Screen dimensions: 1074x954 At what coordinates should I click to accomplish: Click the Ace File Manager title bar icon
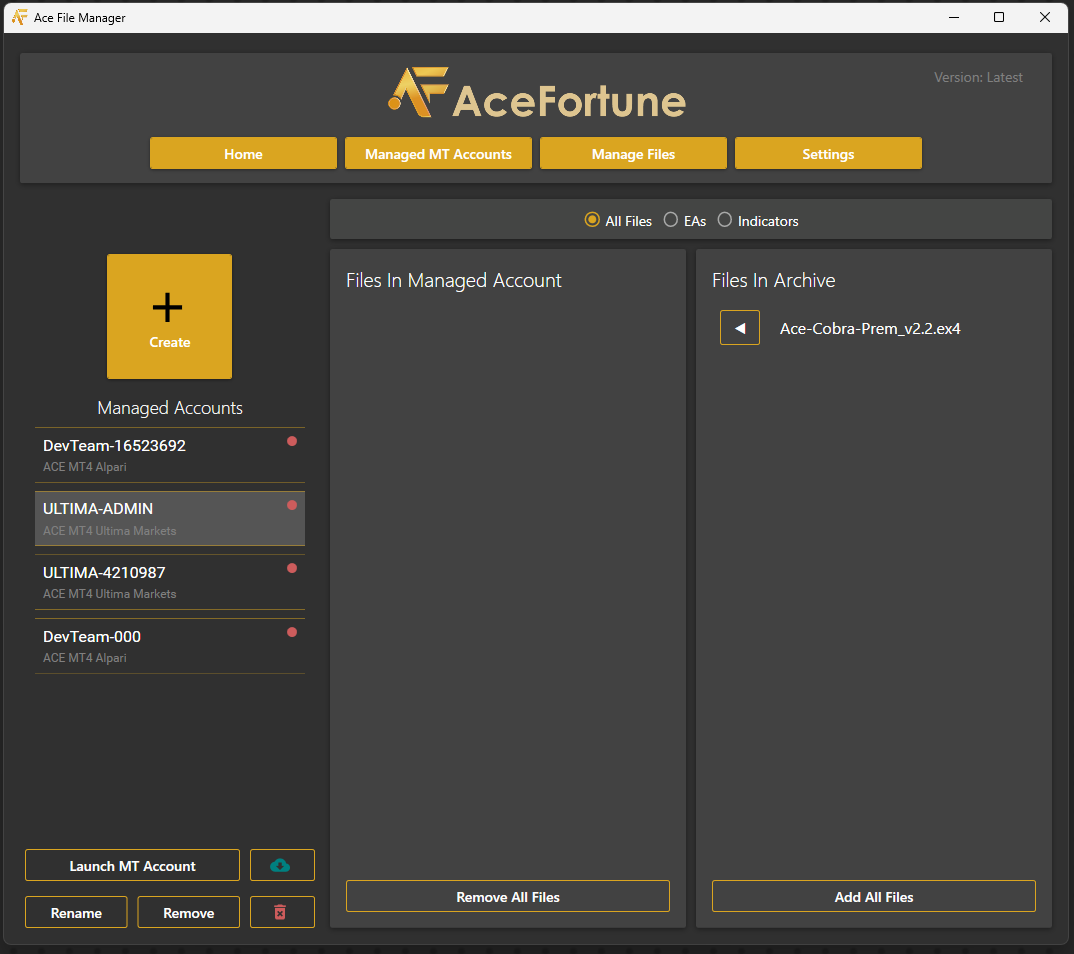[20, 17]
